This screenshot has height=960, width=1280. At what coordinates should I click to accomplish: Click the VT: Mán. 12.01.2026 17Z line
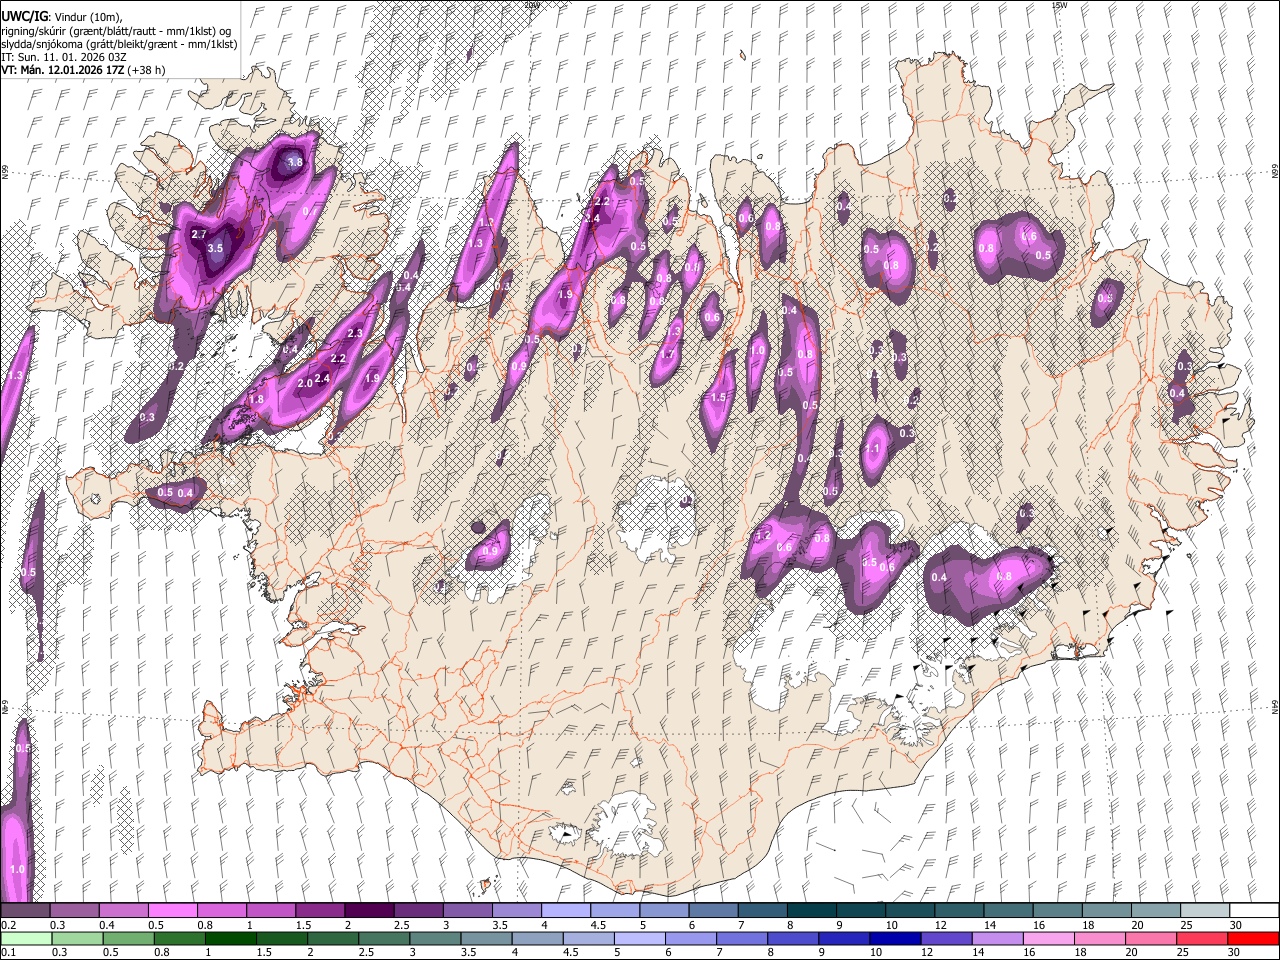click(83, 70)
